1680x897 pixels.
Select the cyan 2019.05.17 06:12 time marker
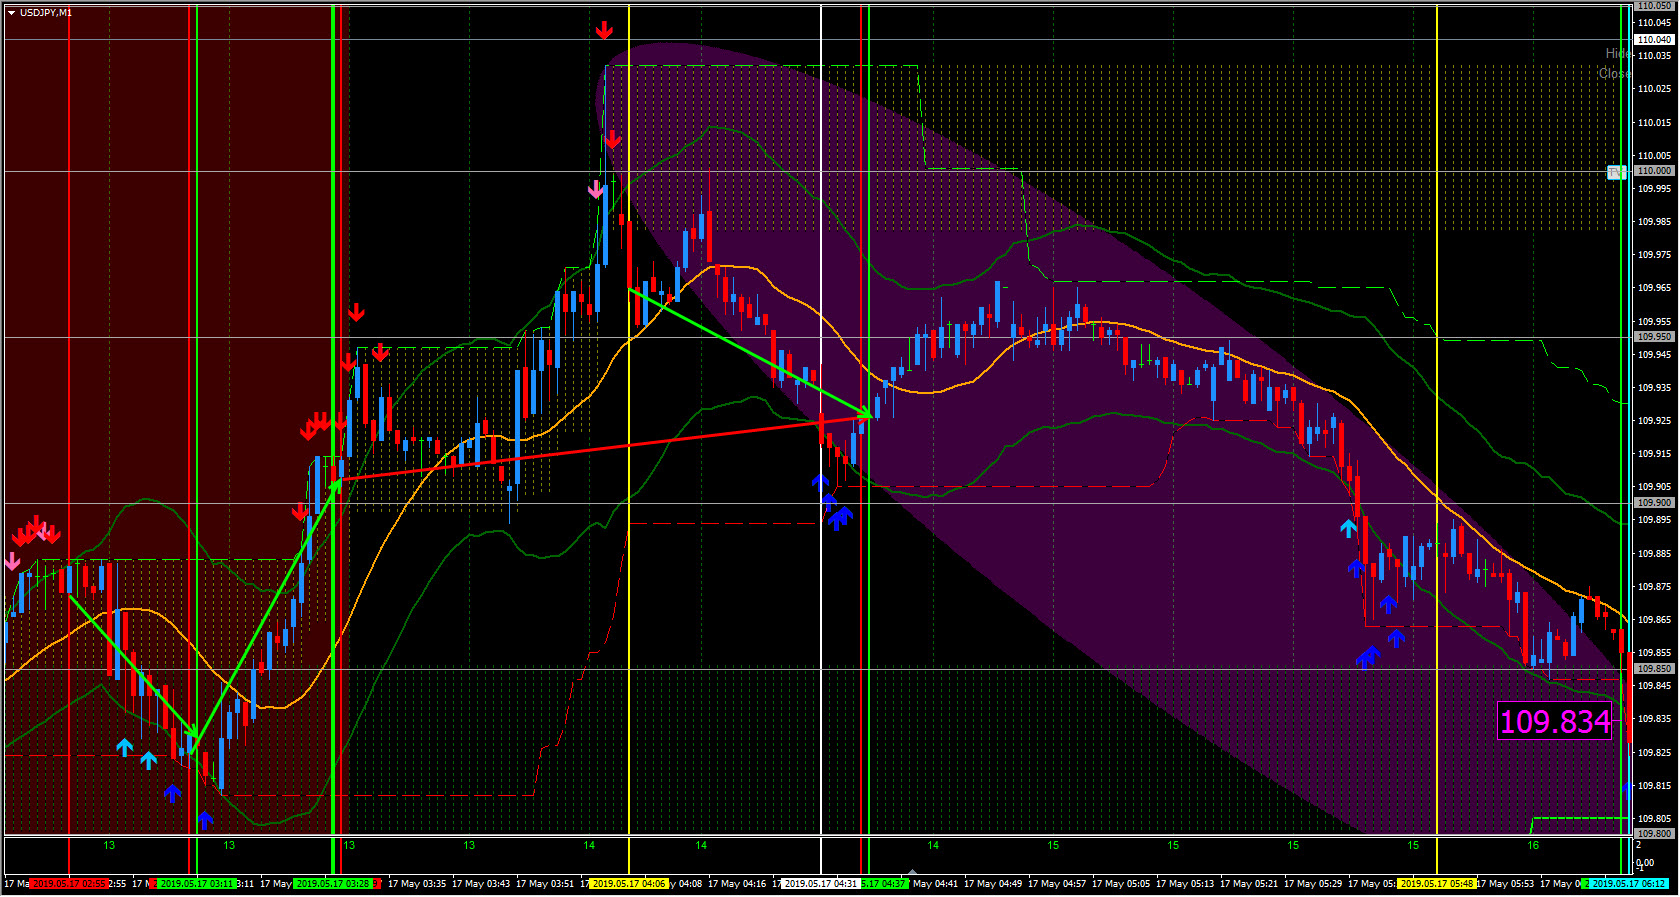tap(1629, 884)
